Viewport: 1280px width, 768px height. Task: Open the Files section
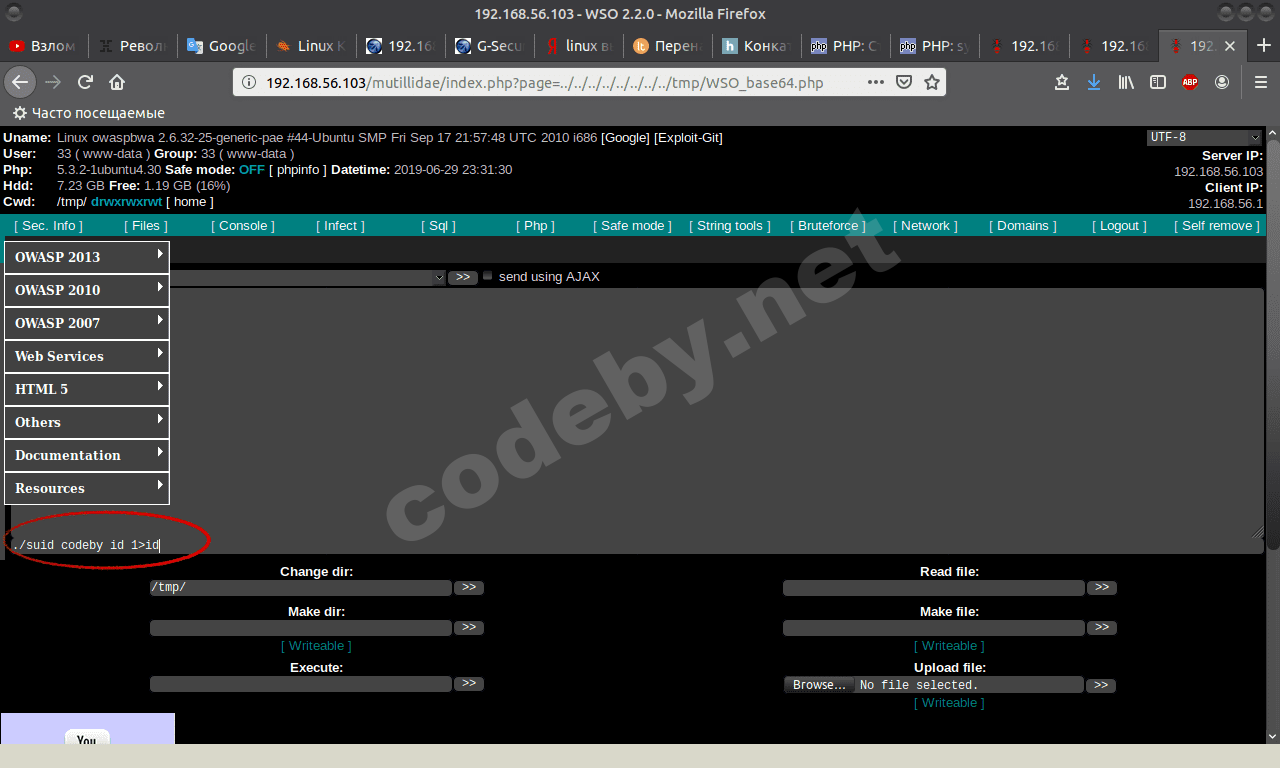coord(146,226)
